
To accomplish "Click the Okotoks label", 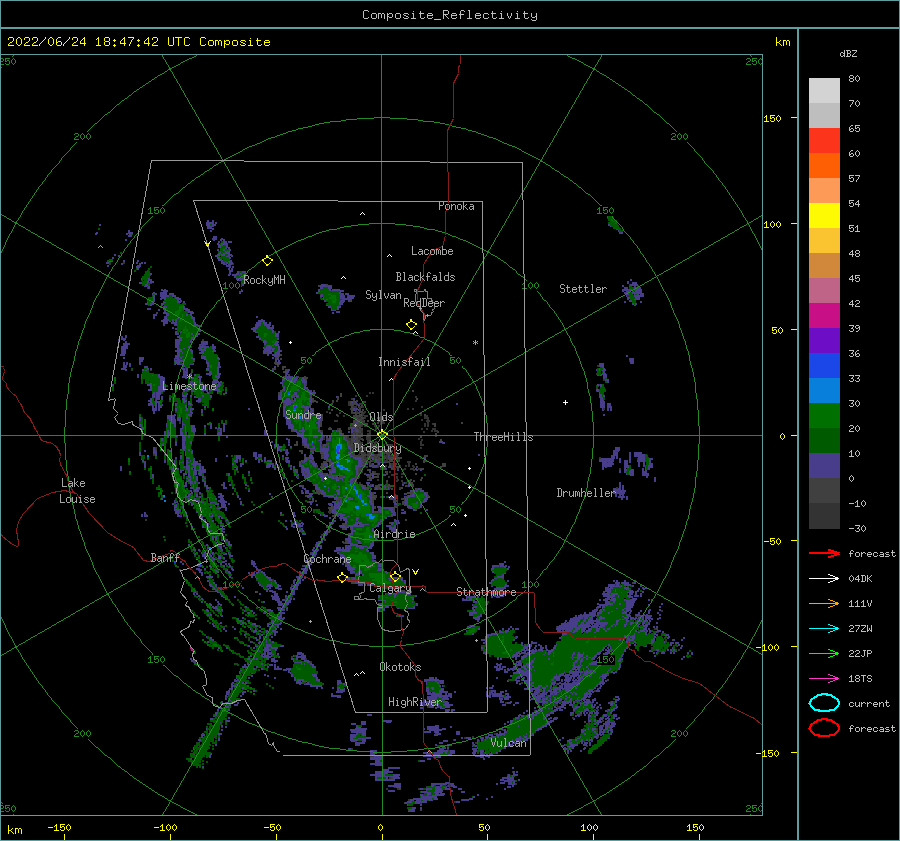I will 400,667.
